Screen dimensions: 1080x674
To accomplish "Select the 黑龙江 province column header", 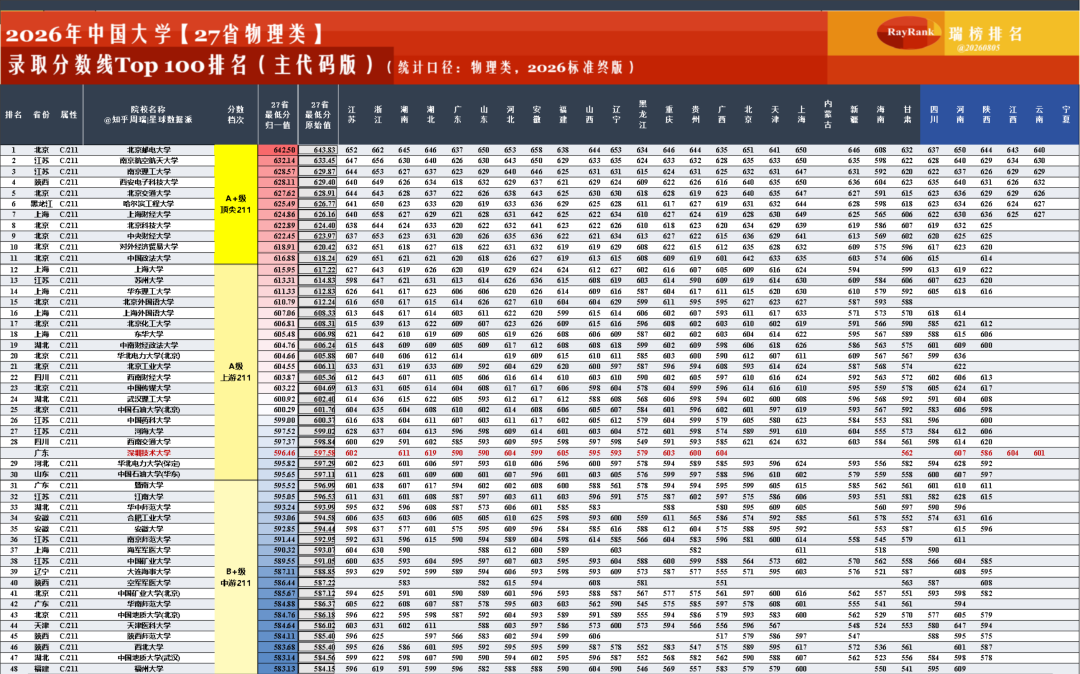I will [x=643, y=114].
